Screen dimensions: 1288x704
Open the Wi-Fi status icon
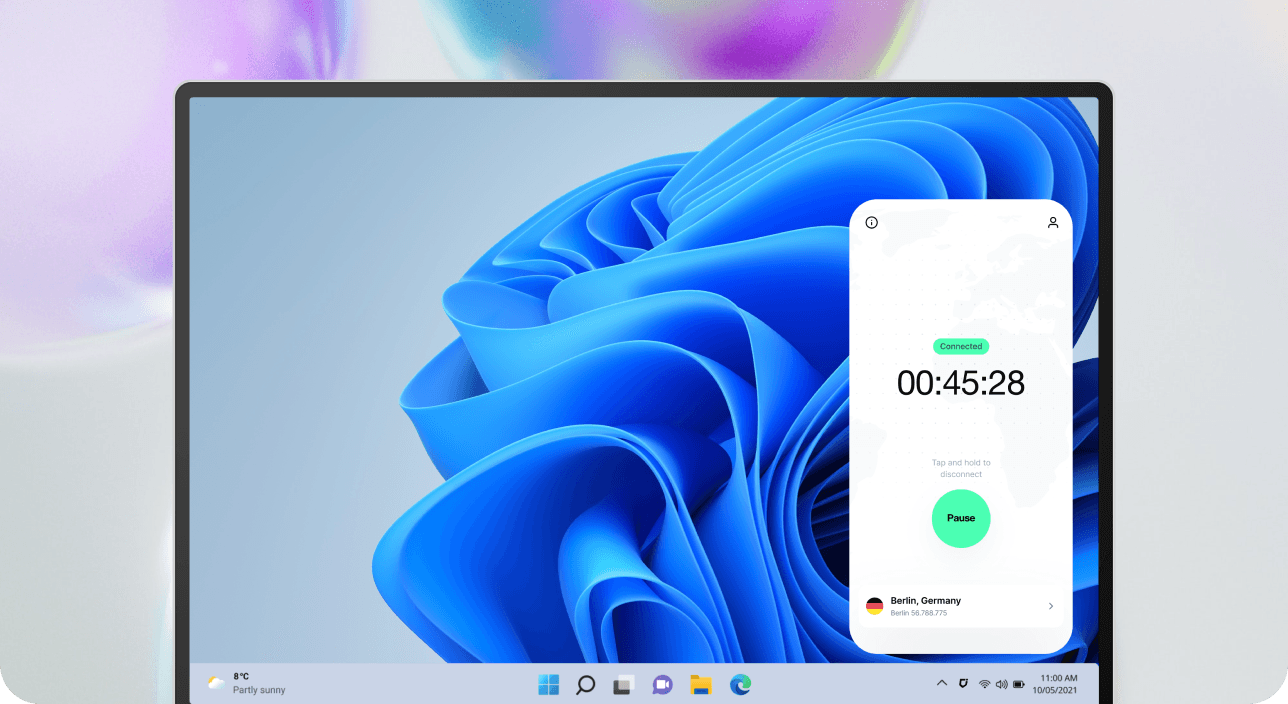[985, 684]
